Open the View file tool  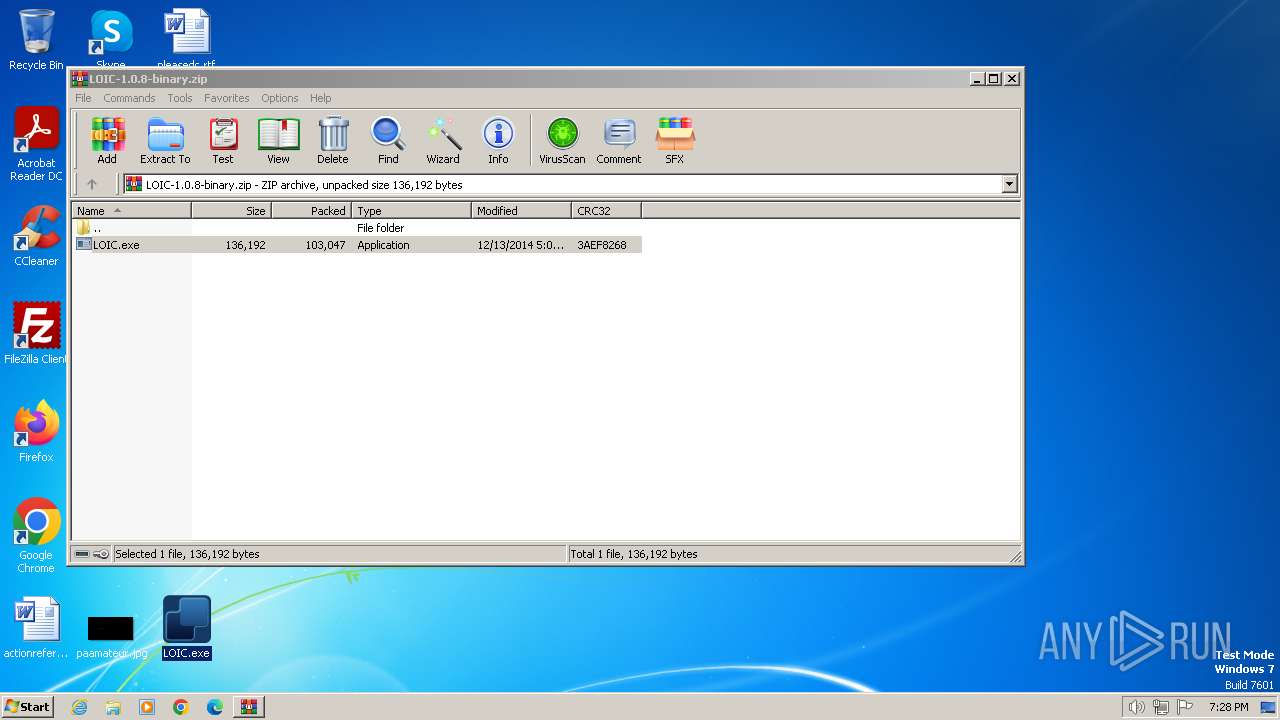click(x=278, y=140)
